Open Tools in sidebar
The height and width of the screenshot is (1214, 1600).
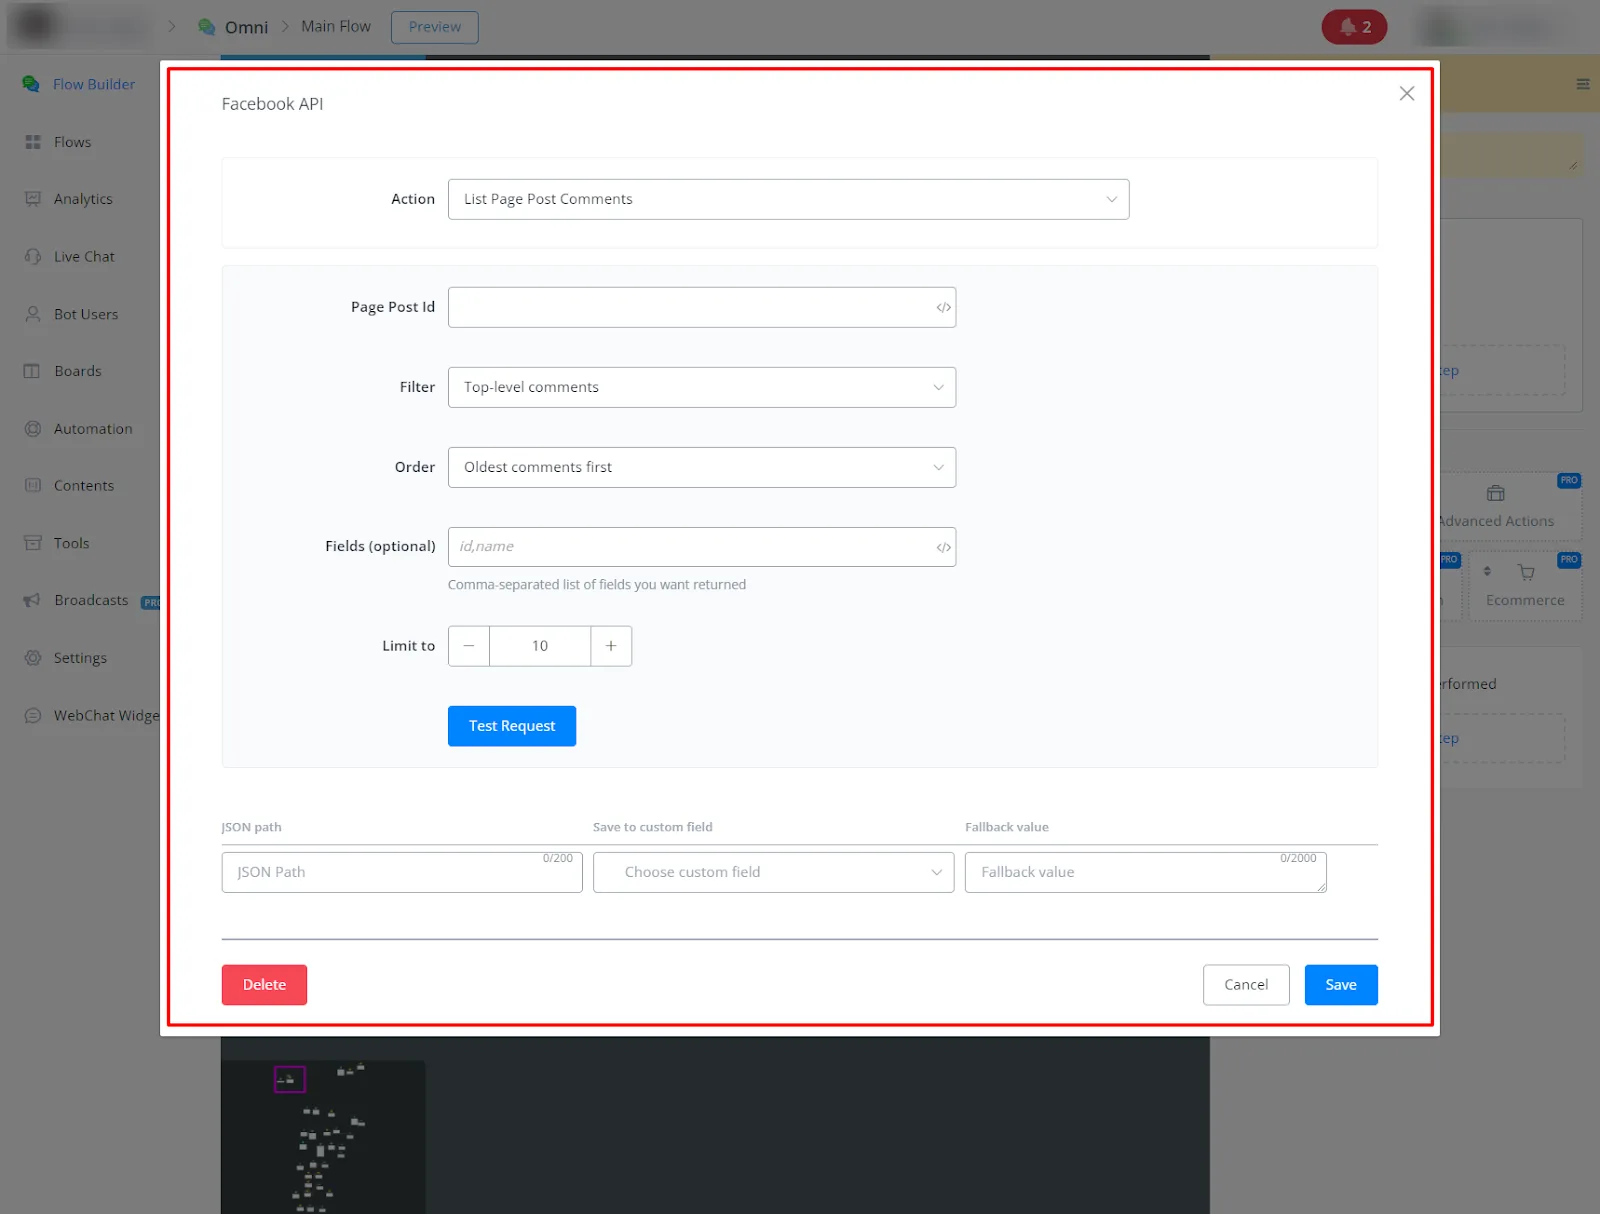click(x=72, y=543)
